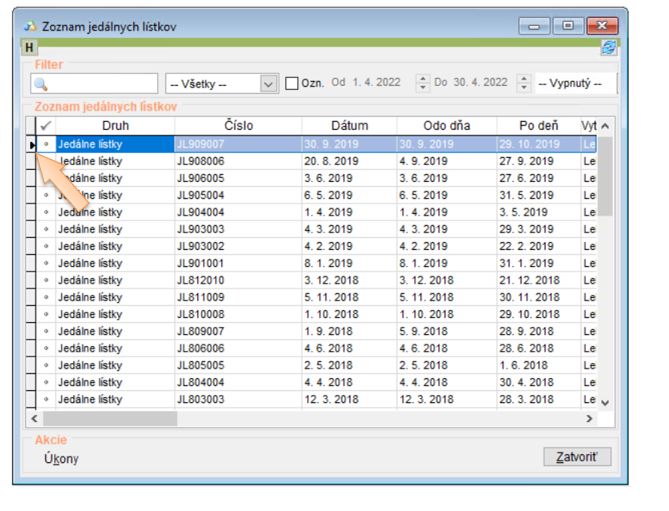Click the magnifier icon in the search box
Image resolution: width=669 pixels, height=511 pixels.
click(x=40, y=84)
